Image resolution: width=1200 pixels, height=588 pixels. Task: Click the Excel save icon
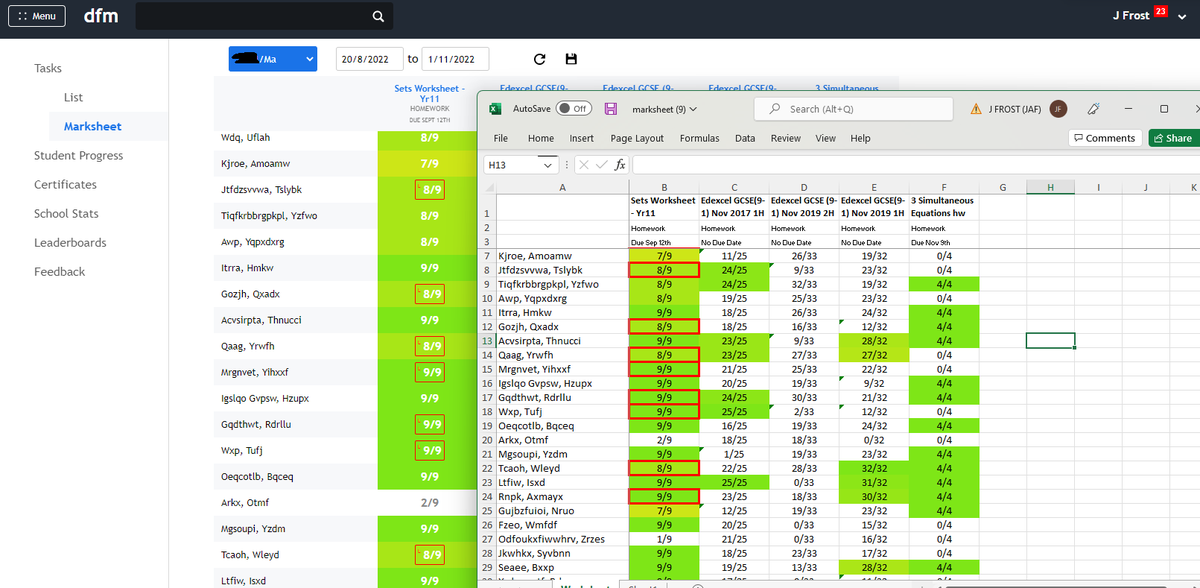click(610, 108)
